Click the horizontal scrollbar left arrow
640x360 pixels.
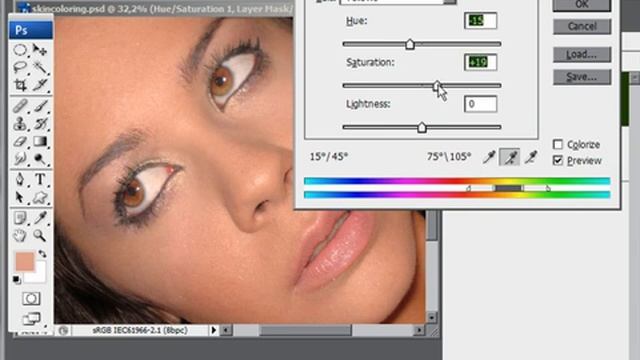[226, 330]
